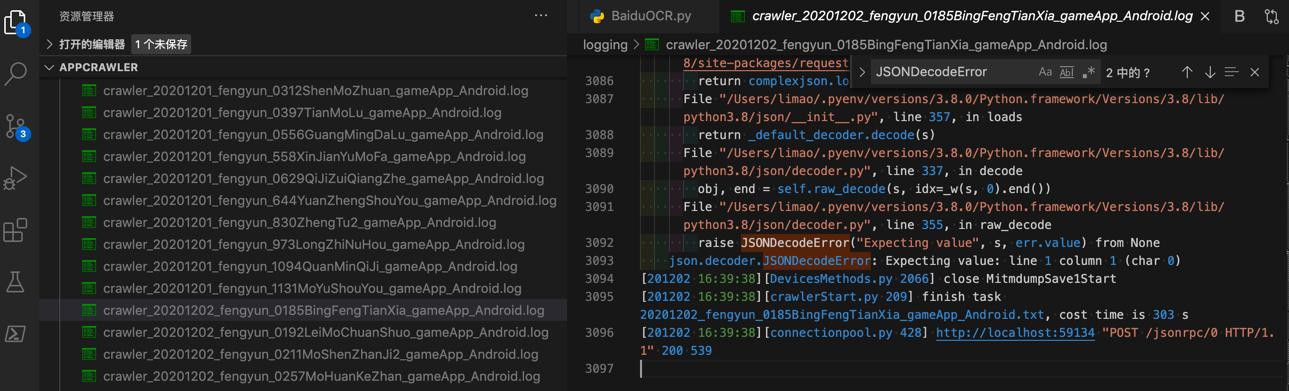Viewport: 1289px width, 391px height.
Task: Expand the 打开的编辑器 section
Action: [x=49, y=44]
